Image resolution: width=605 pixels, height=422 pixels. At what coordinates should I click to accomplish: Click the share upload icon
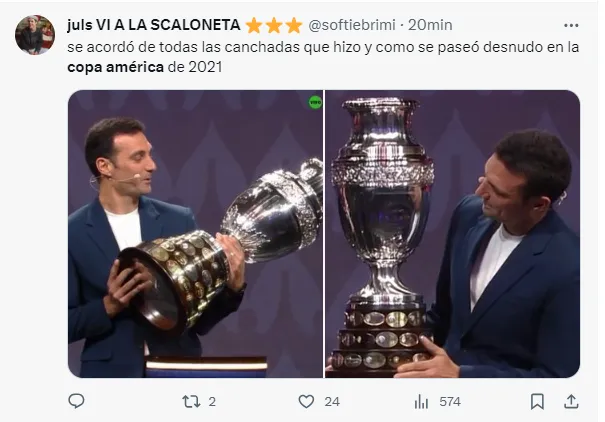tap(571, 401)
